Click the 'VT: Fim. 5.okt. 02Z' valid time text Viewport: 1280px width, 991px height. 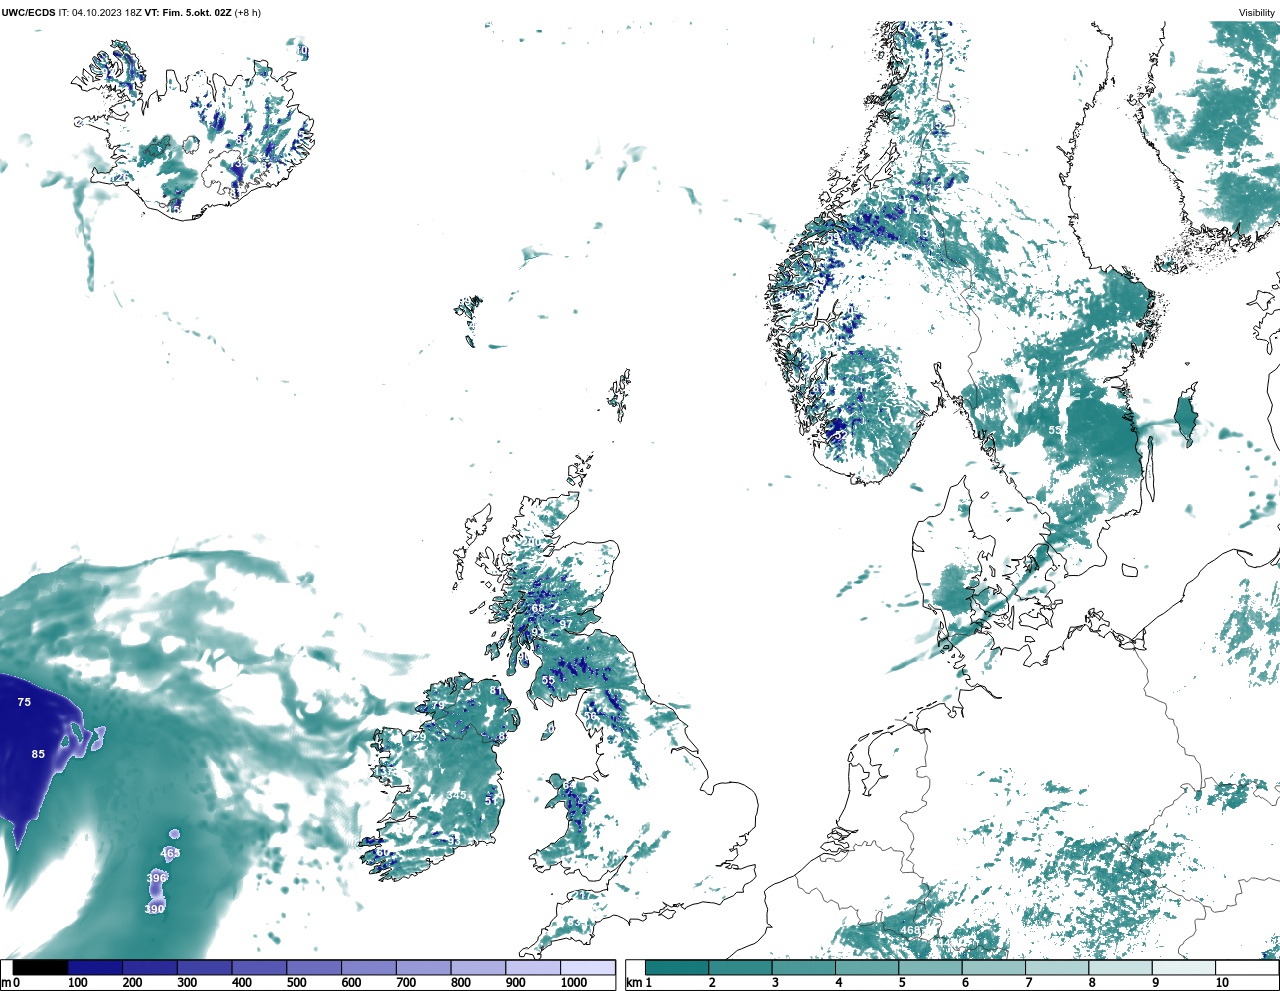(x=188, y=12)
